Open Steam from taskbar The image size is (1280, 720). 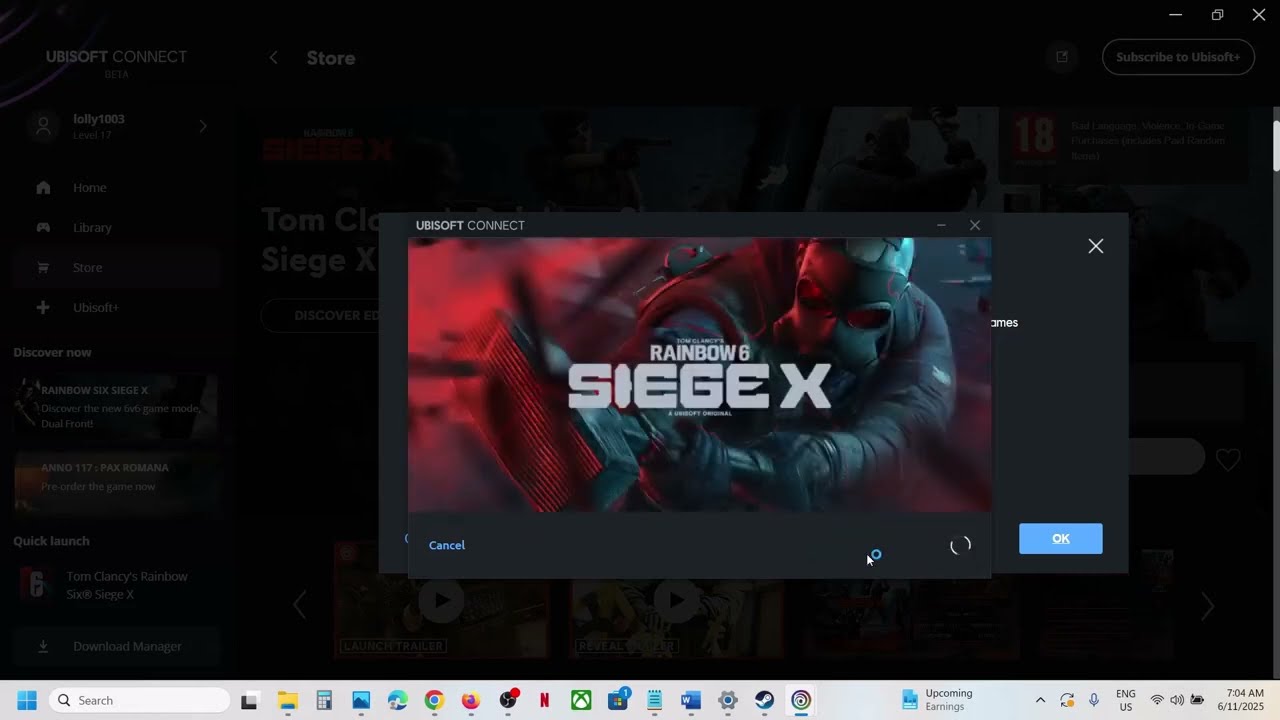[x=764, y=700]
